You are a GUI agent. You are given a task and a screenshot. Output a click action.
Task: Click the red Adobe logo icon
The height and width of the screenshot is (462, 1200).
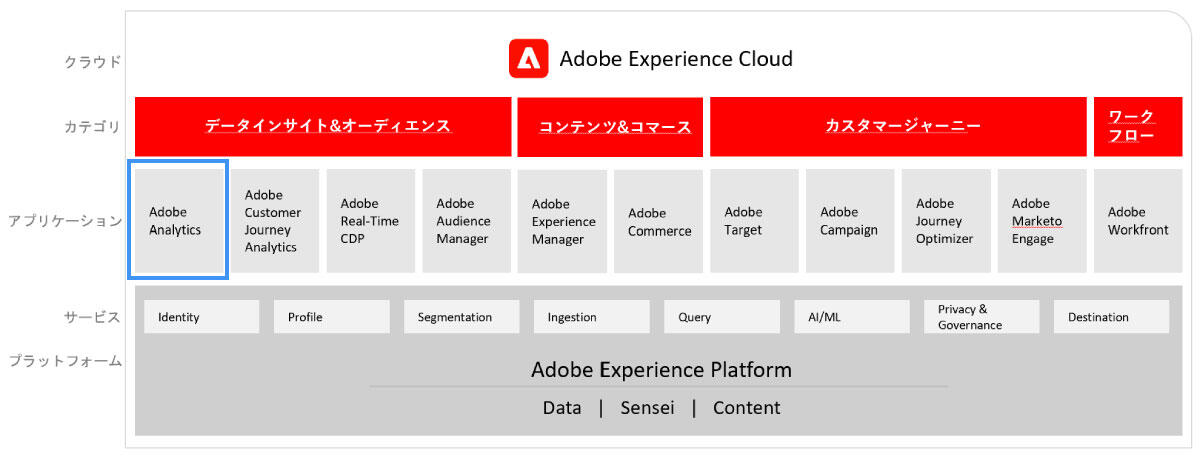528,59
